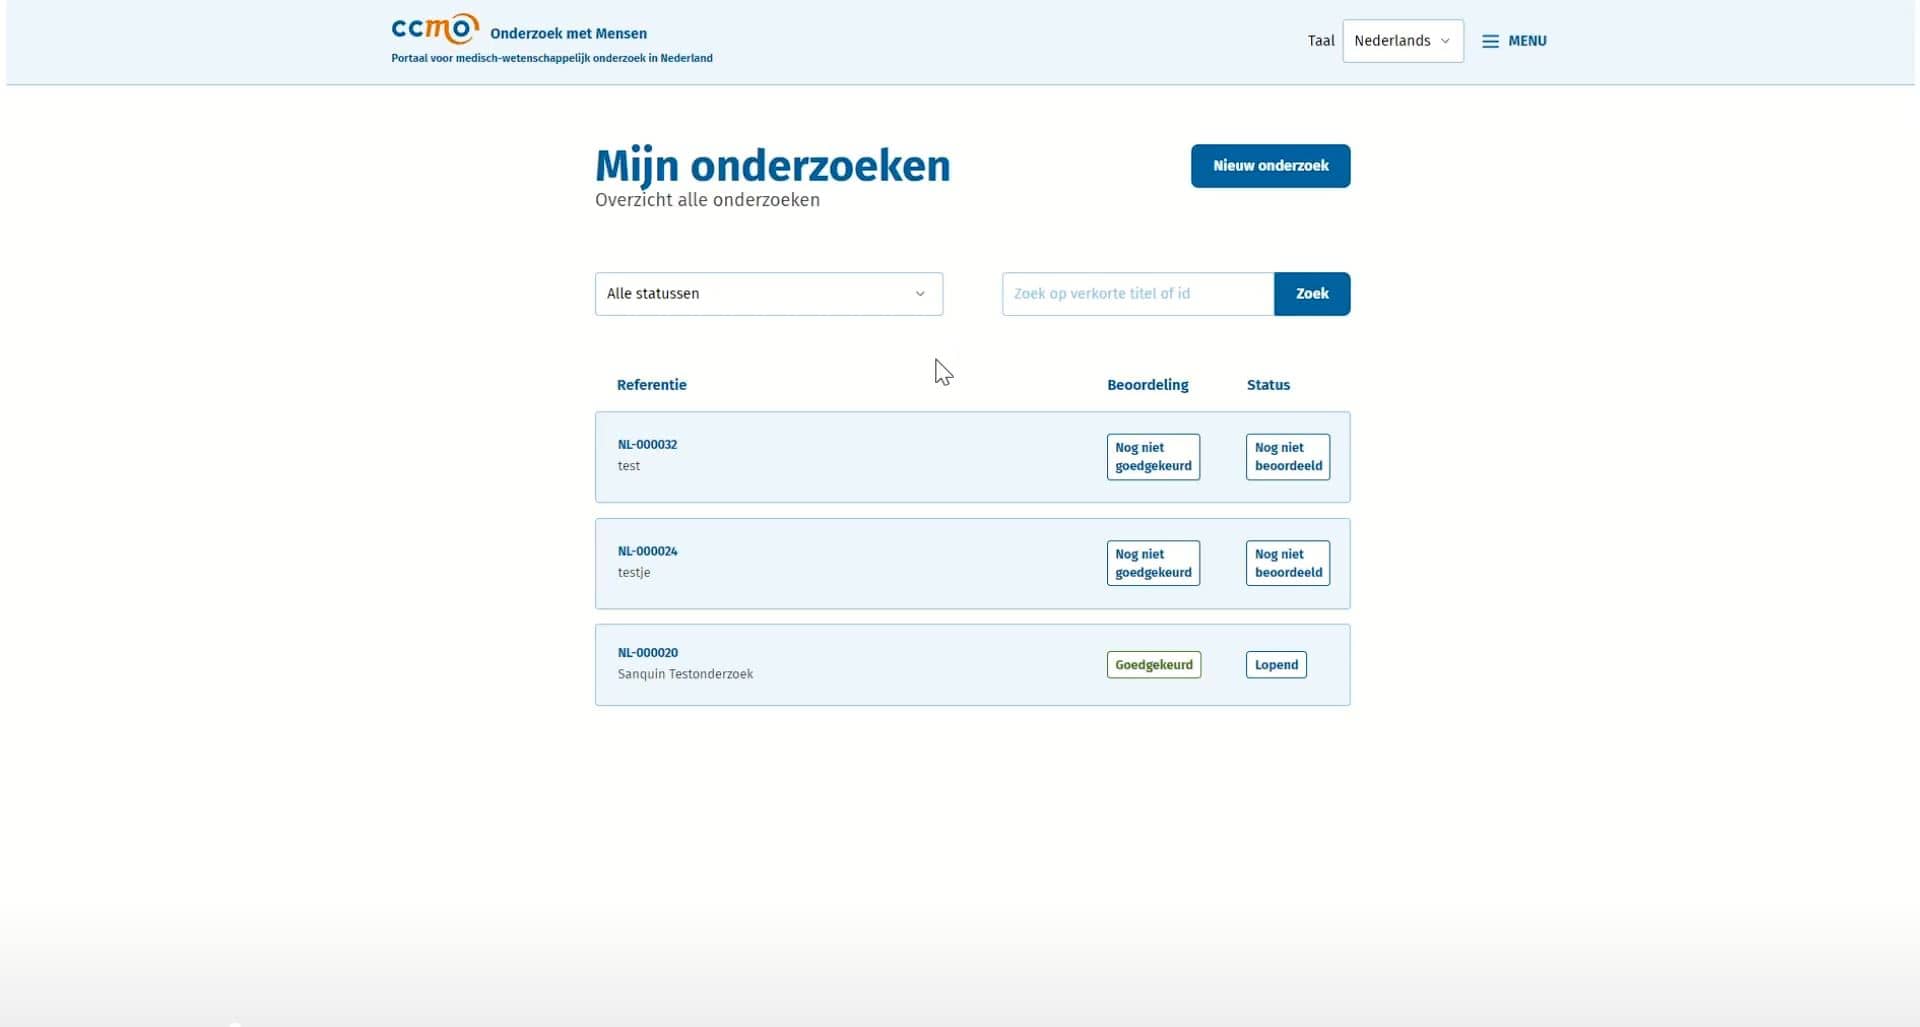This screenshot has width=1920, height=1027.
Task: Open study NL-000020
Action: pyautogui.click(x=647, y=653)
